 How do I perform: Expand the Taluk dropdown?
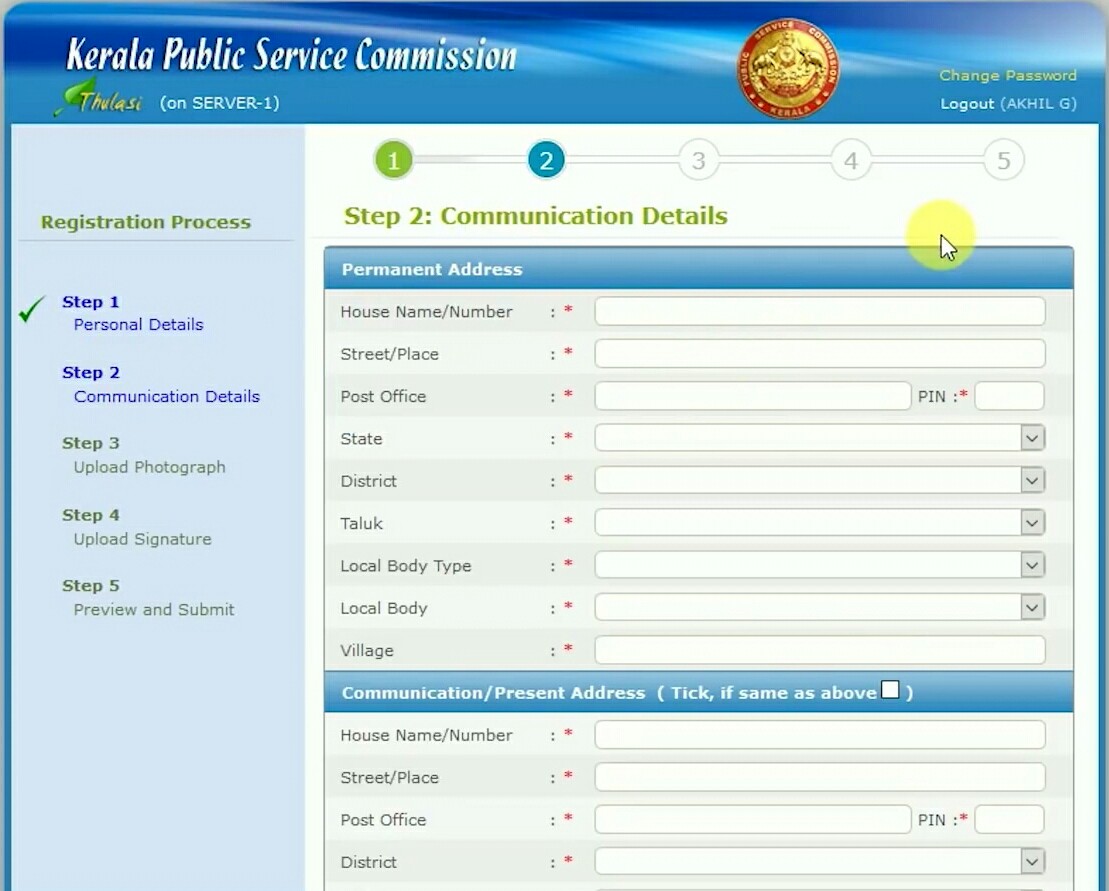pyautogui.click(x=1032, y=522)
